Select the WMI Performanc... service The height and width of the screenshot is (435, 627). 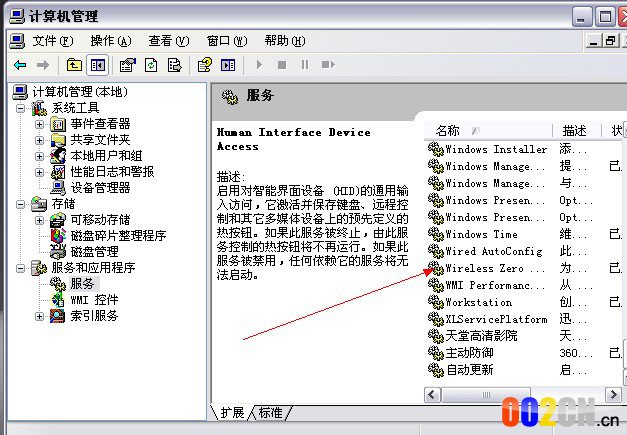tap(495, 285)
